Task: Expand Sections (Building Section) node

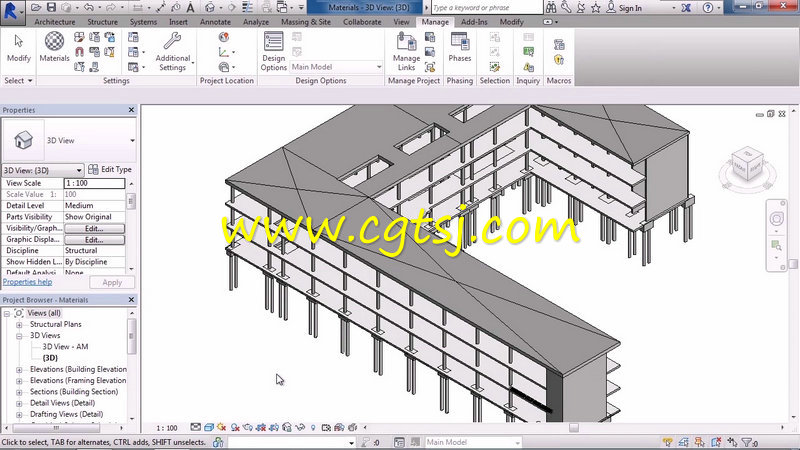Action: pos(19,392)
